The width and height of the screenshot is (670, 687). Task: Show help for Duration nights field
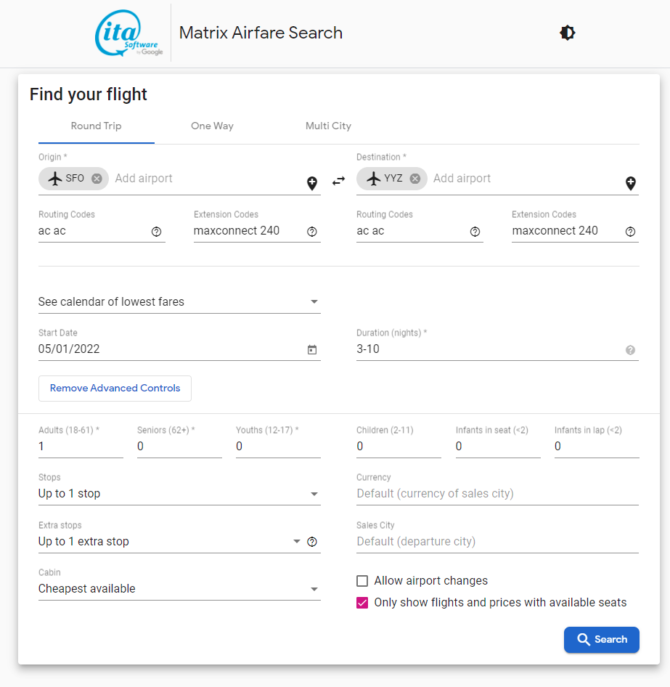(630, 350)
